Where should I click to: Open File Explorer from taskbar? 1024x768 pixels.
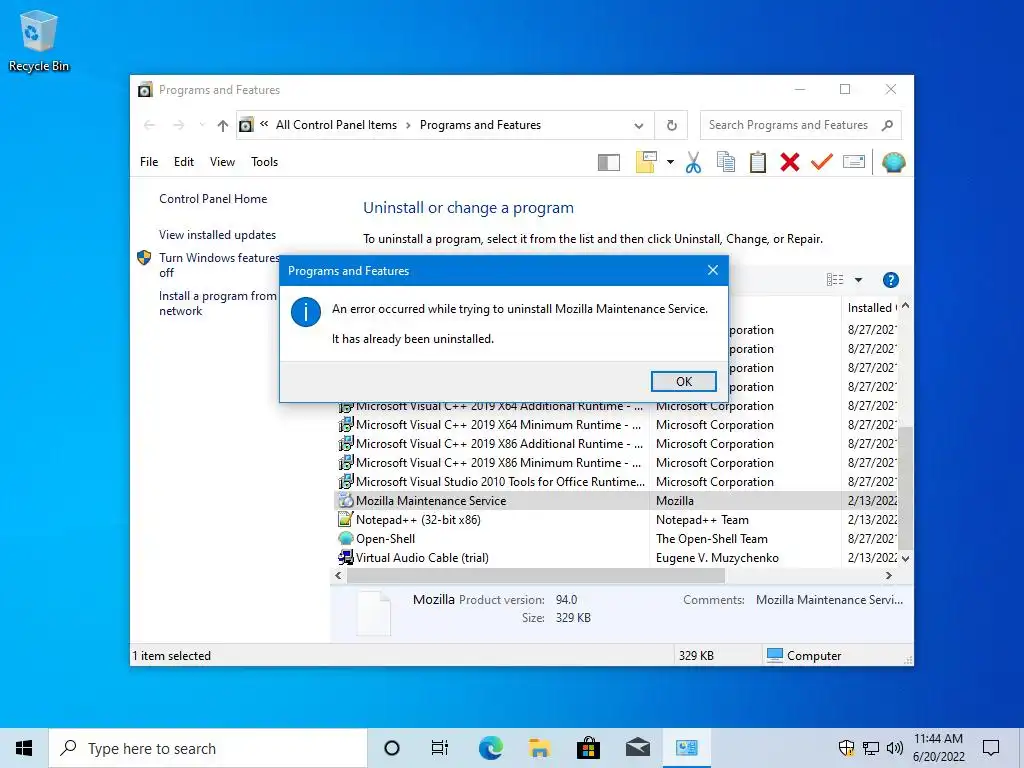(x=539, y=748)
